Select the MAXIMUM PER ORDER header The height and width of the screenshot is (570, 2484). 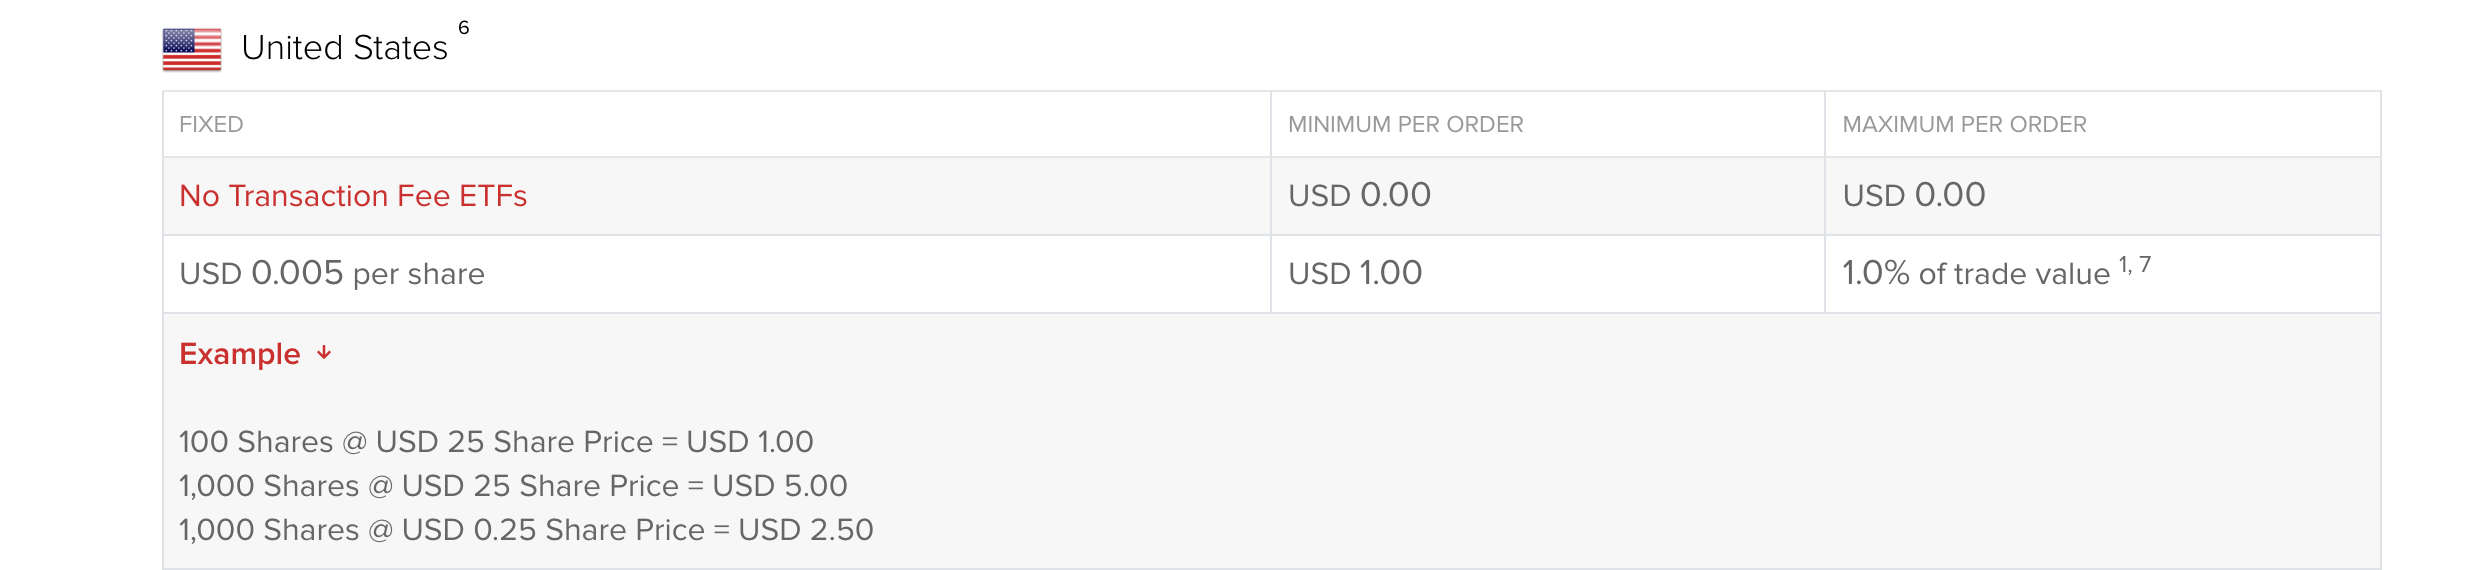(x=1964, y=125)
